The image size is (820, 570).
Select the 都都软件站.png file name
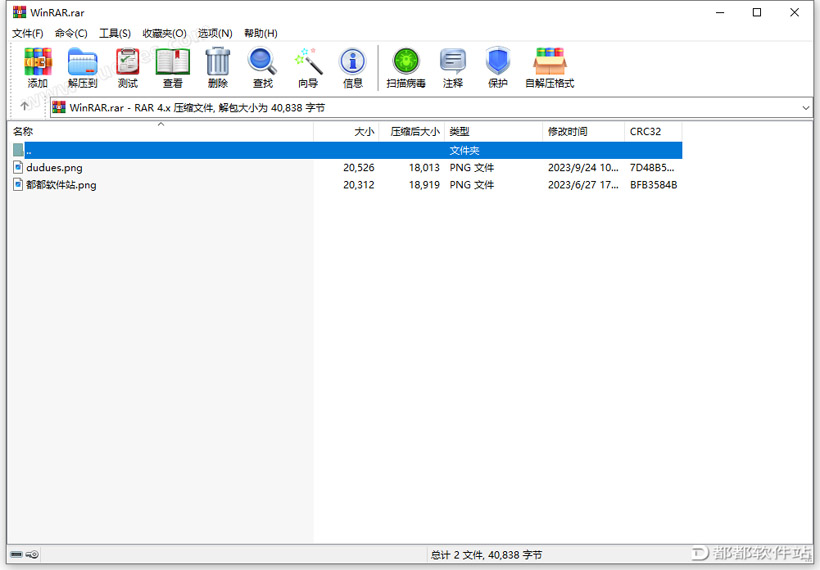coord(61,185)
